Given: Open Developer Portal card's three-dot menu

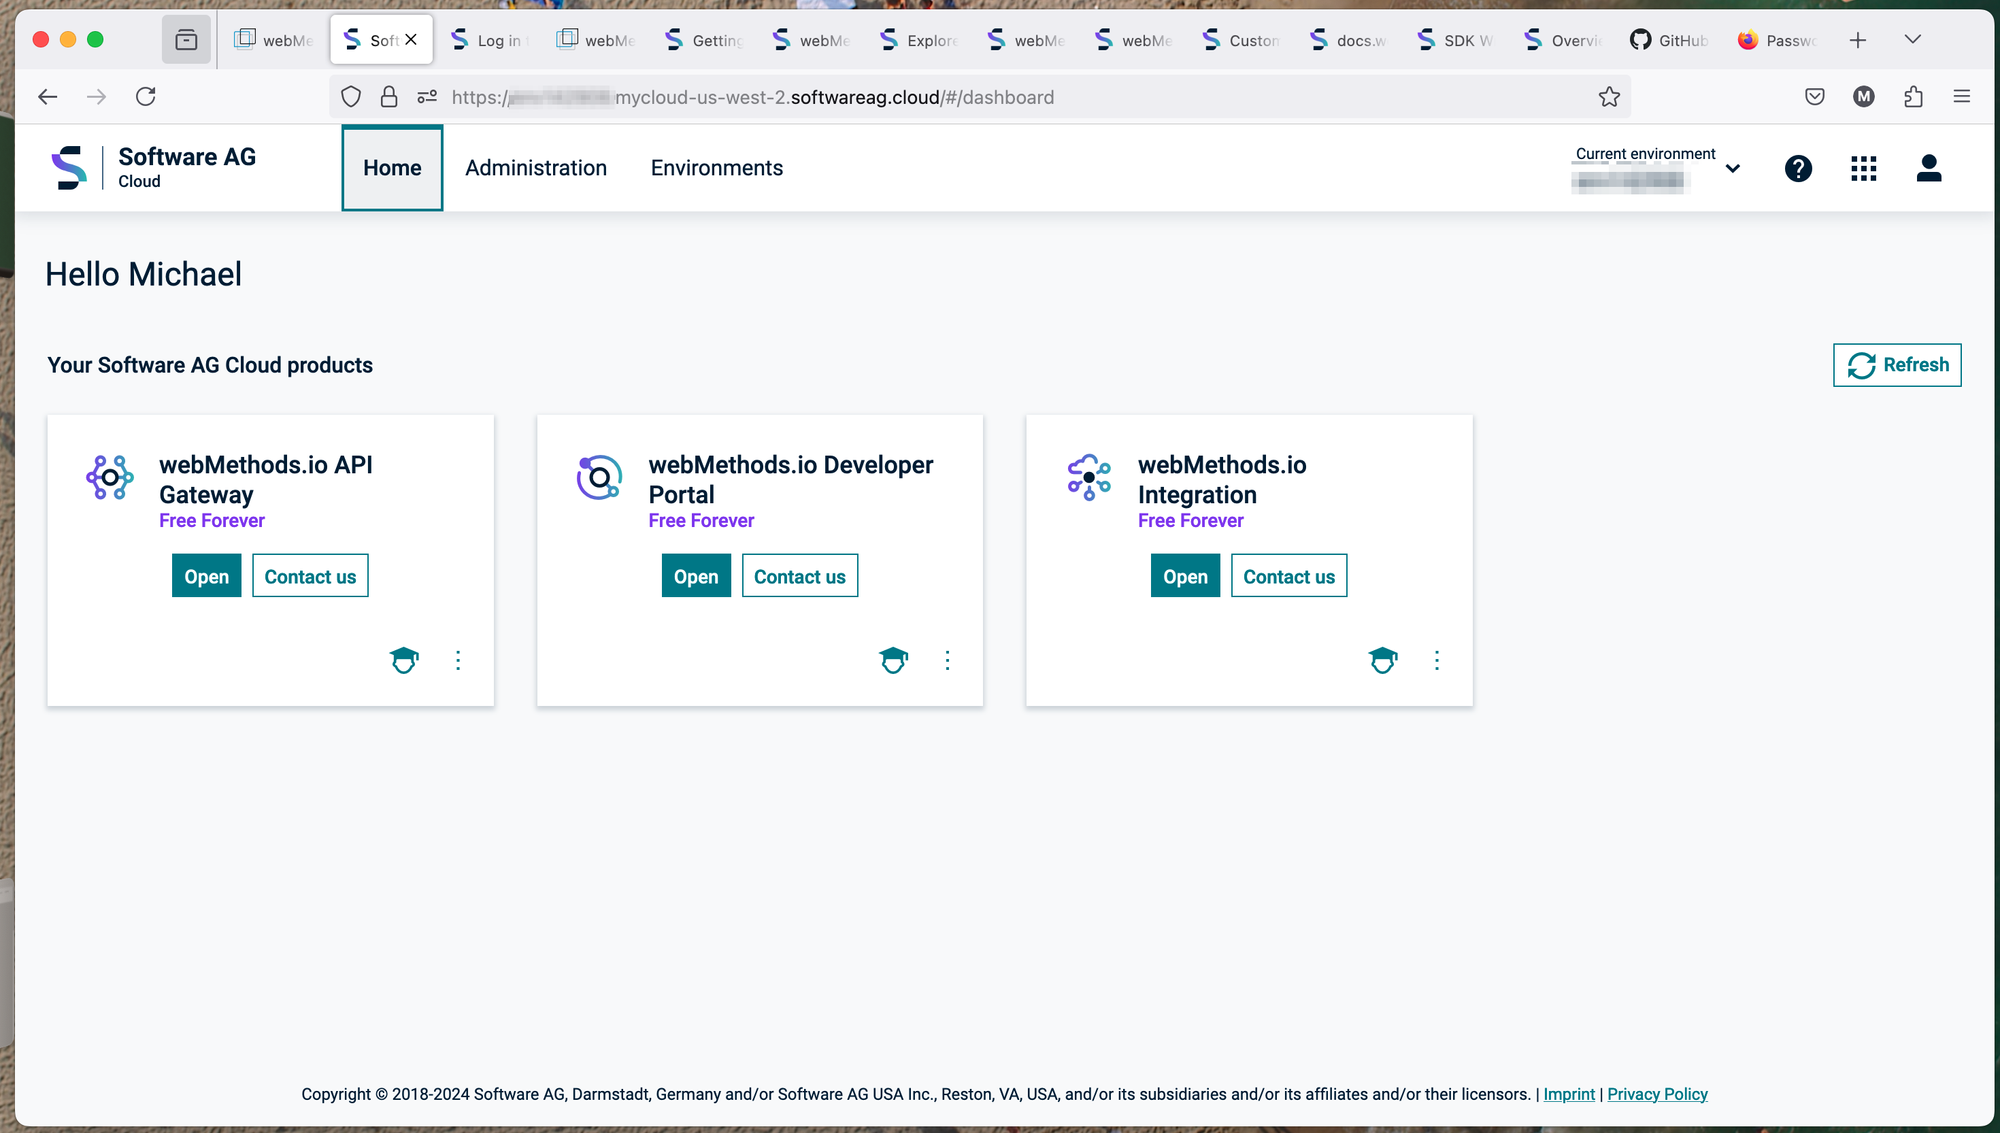Looking at the screenshot, I should pos(947,660).
